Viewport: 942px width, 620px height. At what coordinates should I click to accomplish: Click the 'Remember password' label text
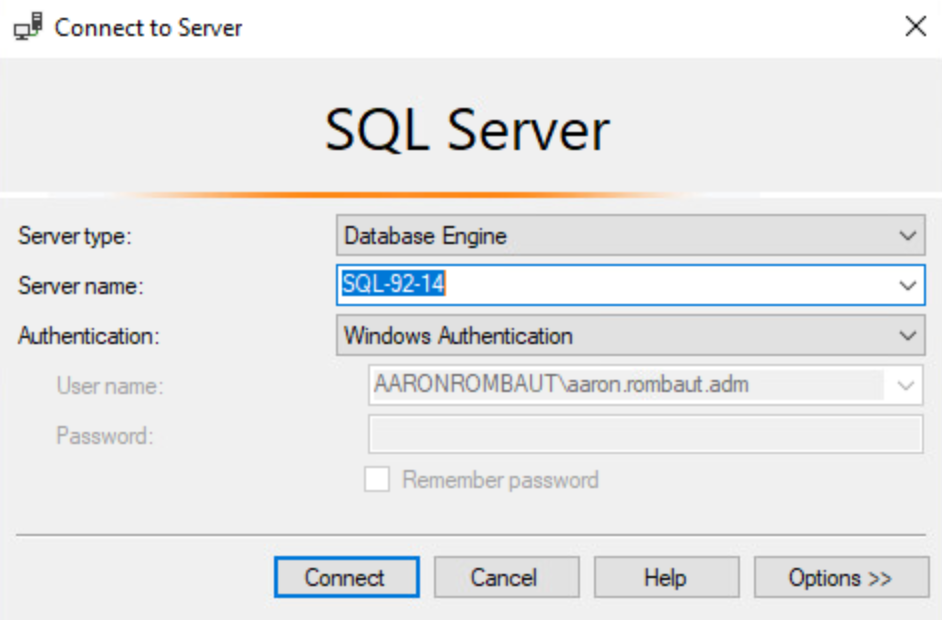click(x=500, y=480)
